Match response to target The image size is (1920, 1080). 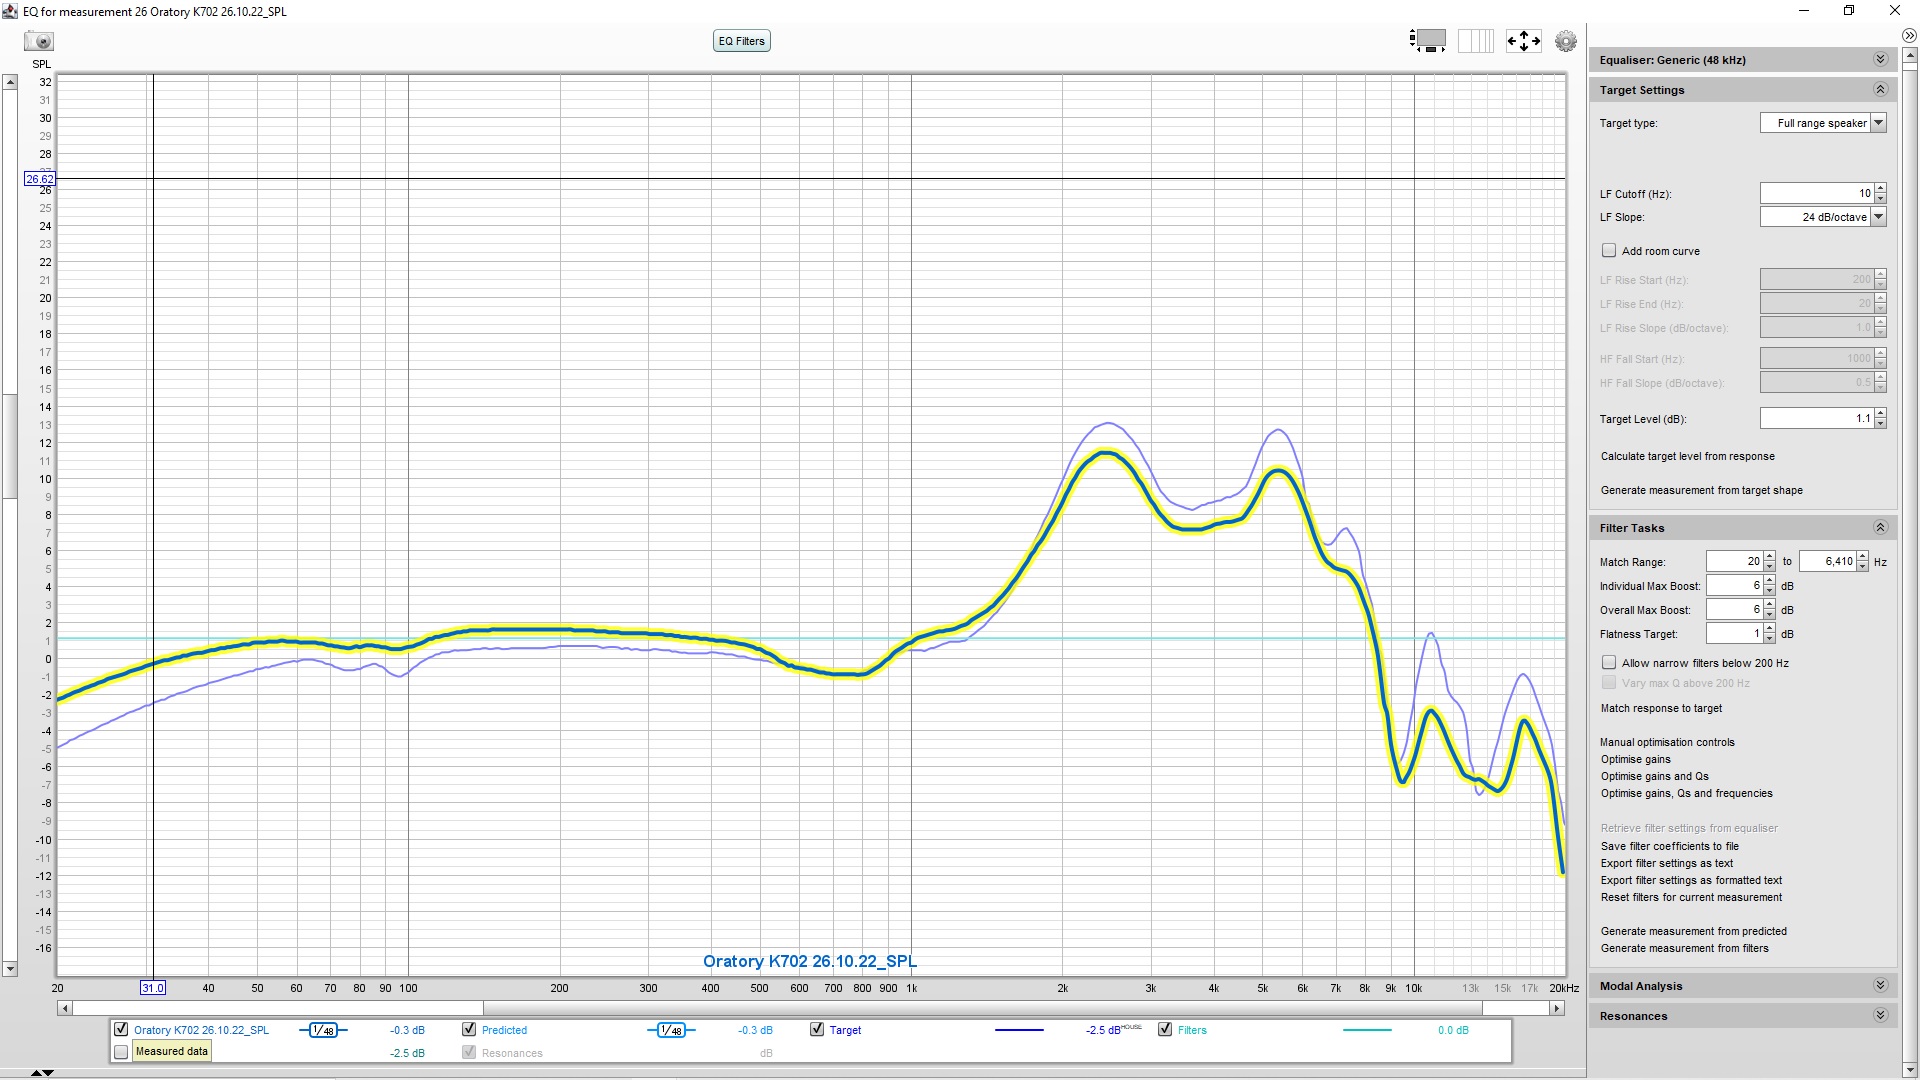pyautogui.click(x=1661, y=709)
